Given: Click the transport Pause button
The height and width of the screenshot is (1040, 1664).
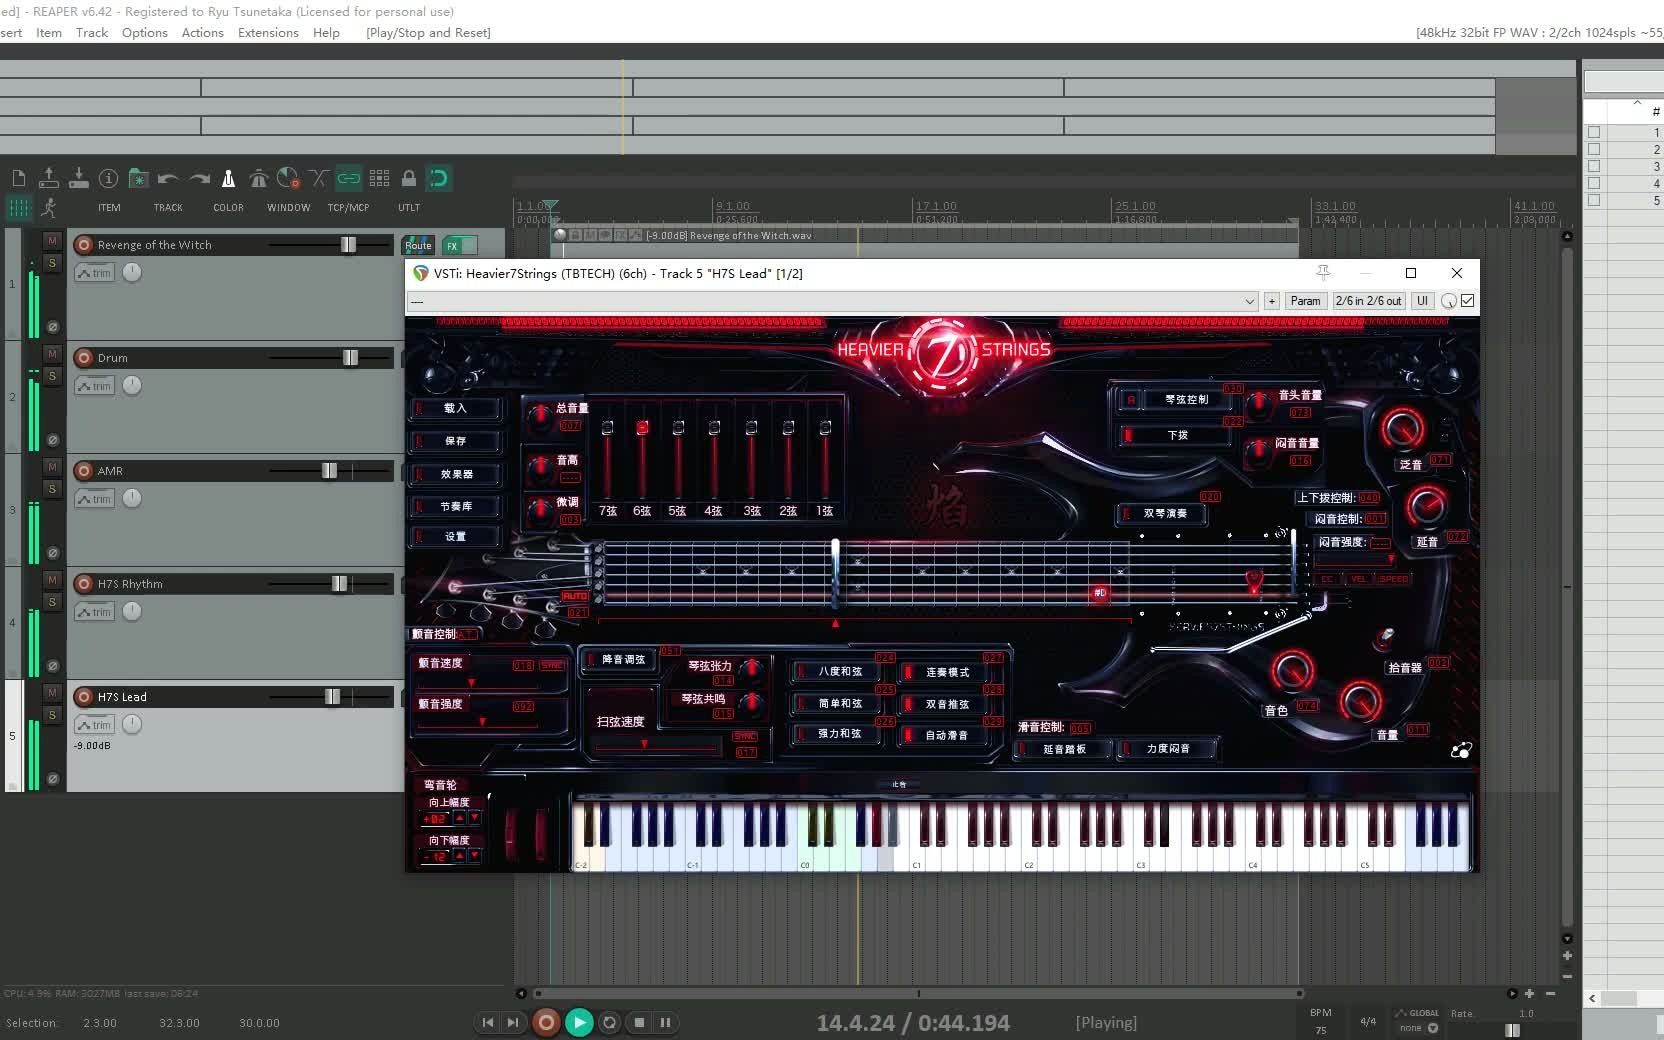Looking at the screenshot, I should pyautogui.click(x=665, y=1022).
